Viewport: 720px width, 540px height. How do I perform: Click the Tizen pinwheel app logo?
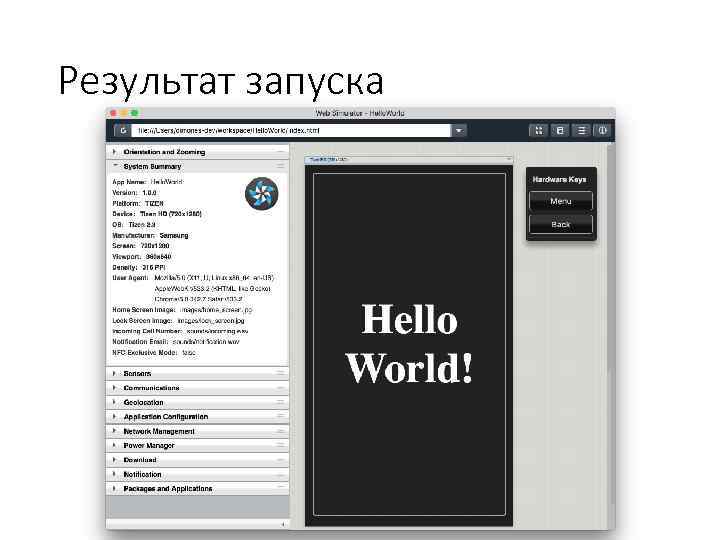(262, 193)
